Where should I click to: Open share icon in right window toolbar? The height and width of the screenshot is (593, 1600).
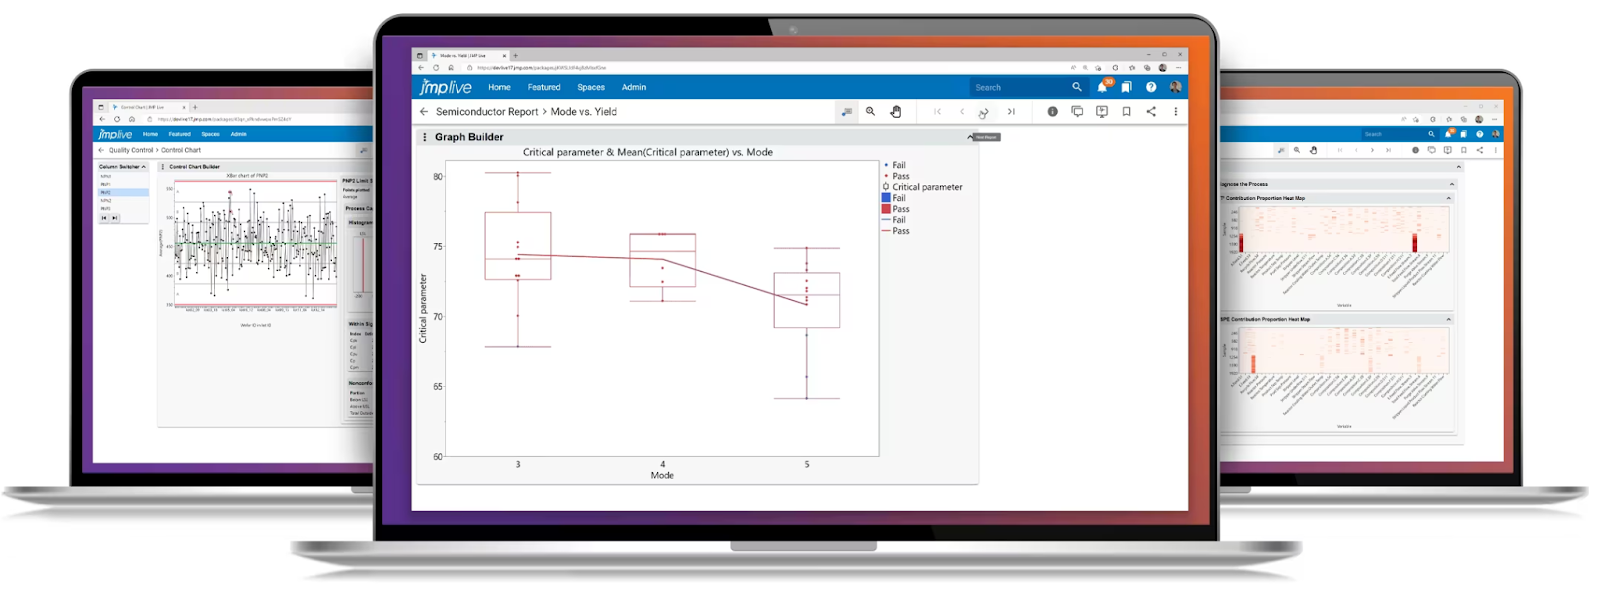click(x=1480, y=150)
